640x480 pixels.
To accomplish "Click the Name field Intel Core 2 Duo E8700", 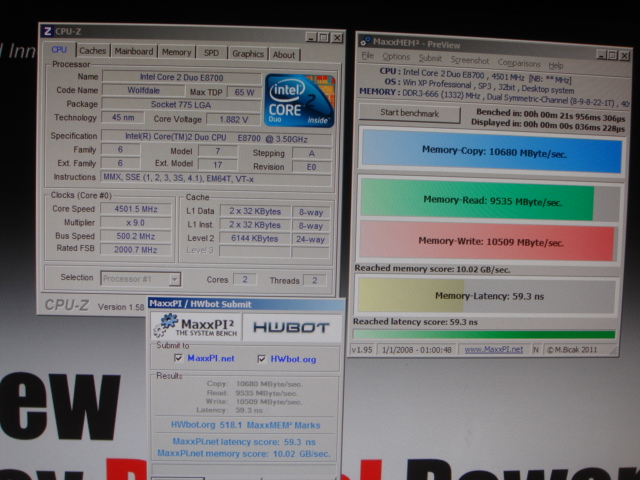I will point(182,77).
